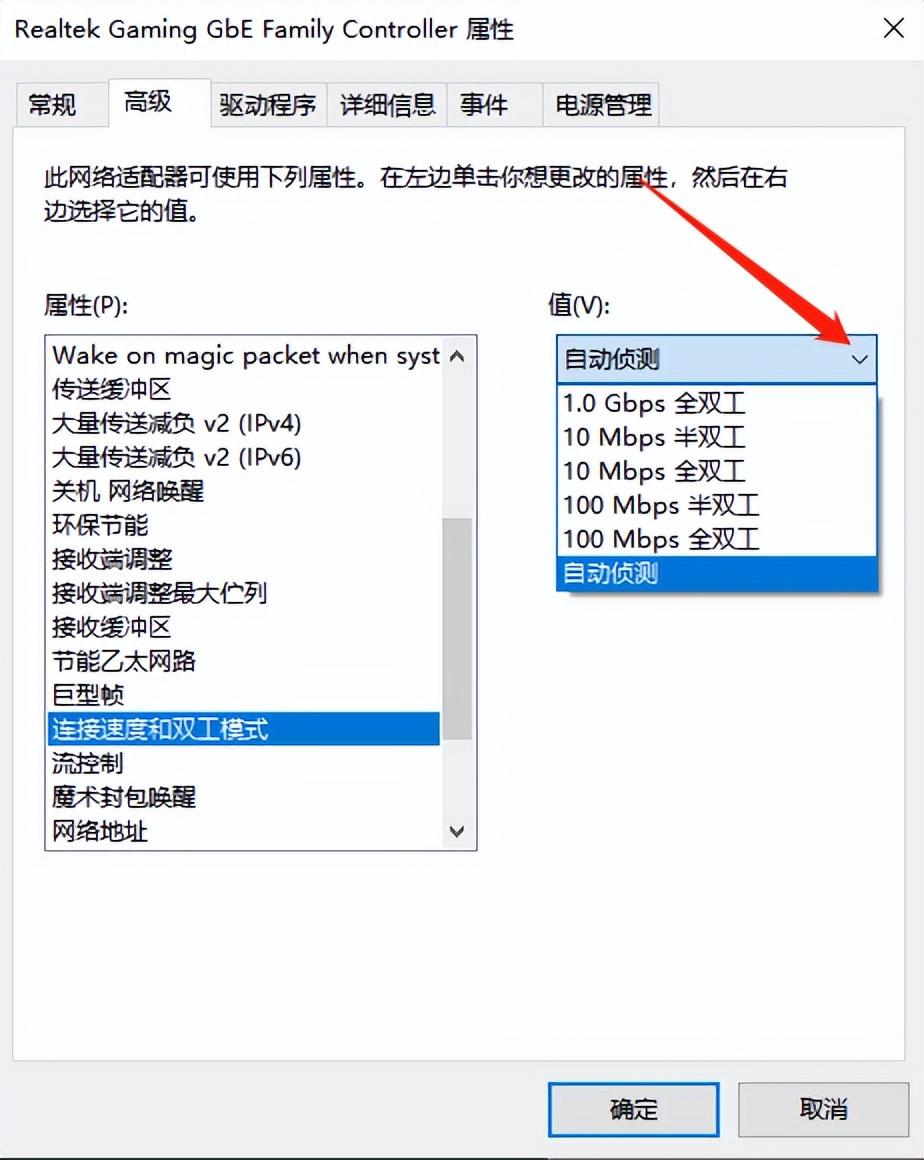Switch to the 常规 tab
The image size is (924, 1160).
pos(52,104)
